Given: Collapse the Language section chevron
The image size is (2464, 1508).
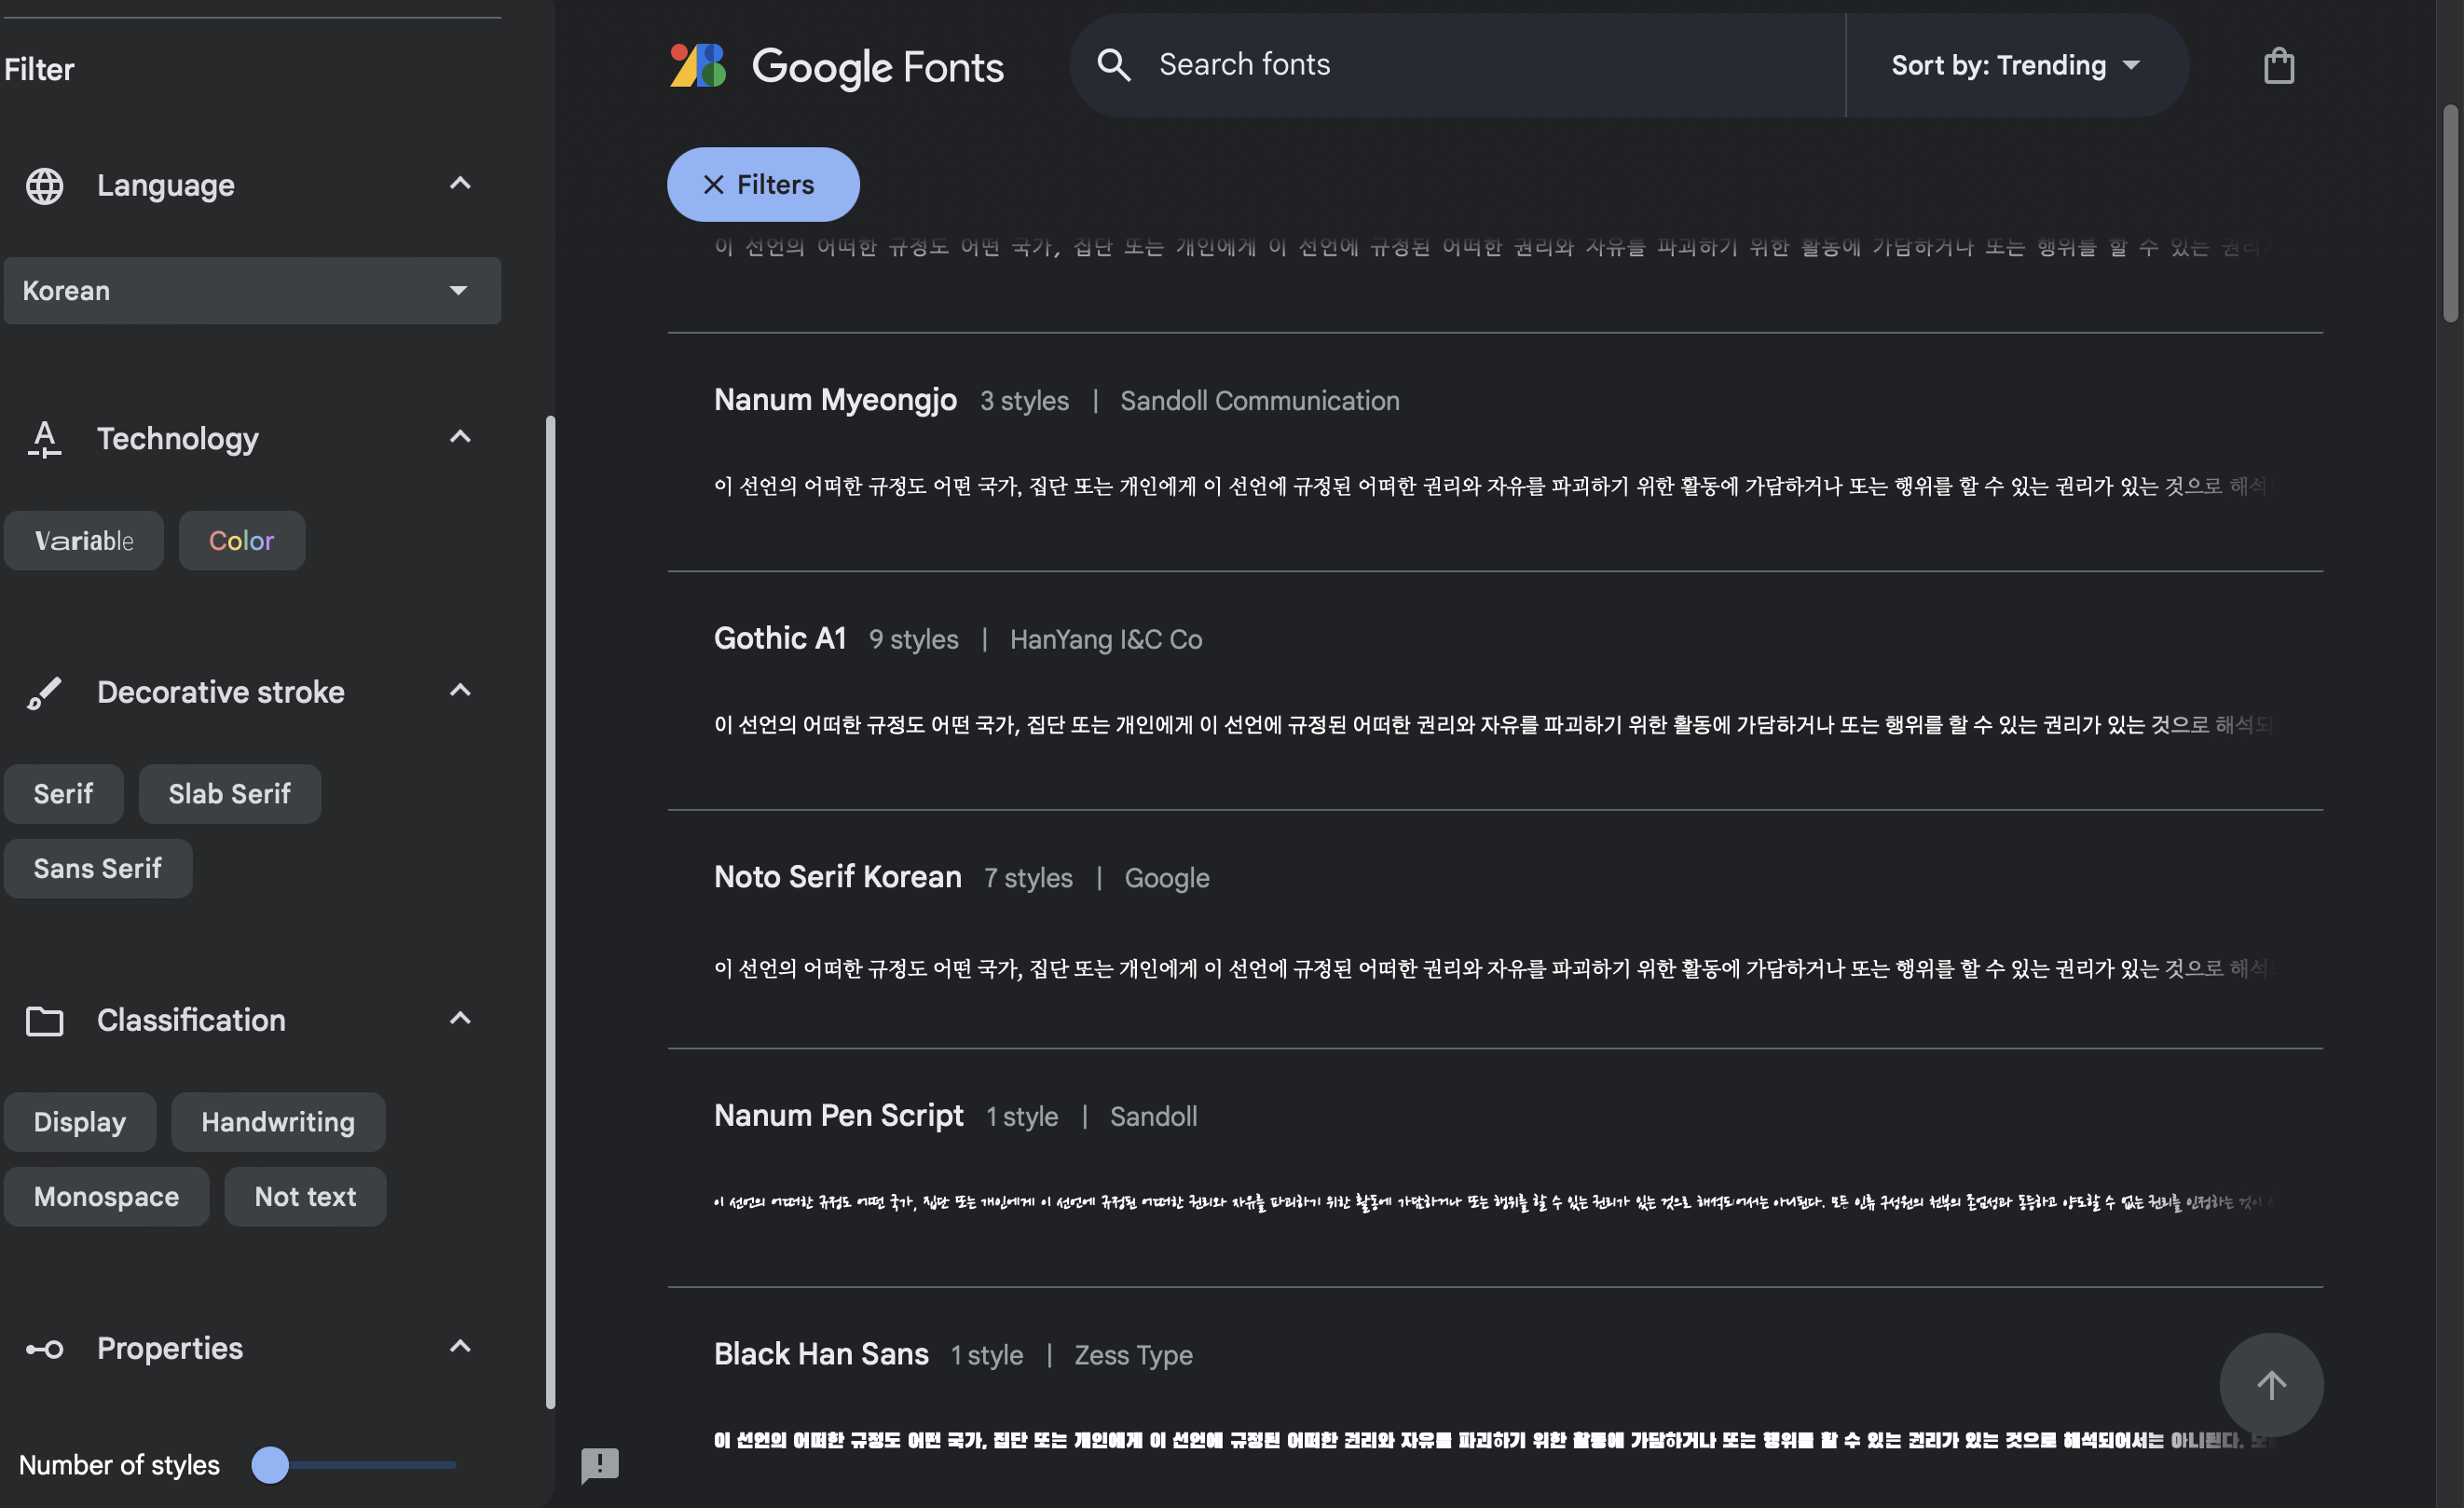Looking at the screenshot, I should point(460,184).
